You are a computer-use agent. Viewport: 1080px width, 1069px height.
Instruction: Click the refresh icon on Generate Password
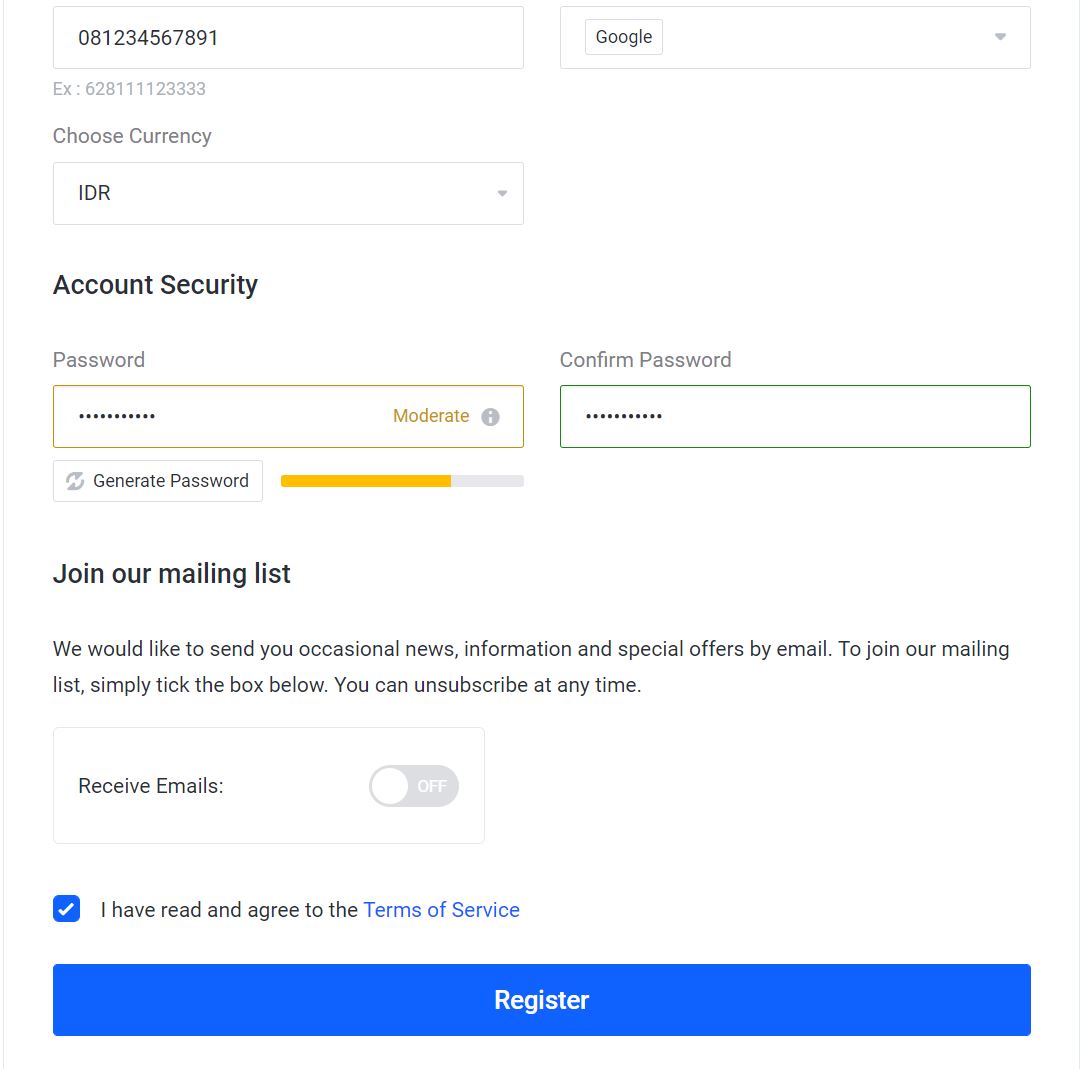73,481
